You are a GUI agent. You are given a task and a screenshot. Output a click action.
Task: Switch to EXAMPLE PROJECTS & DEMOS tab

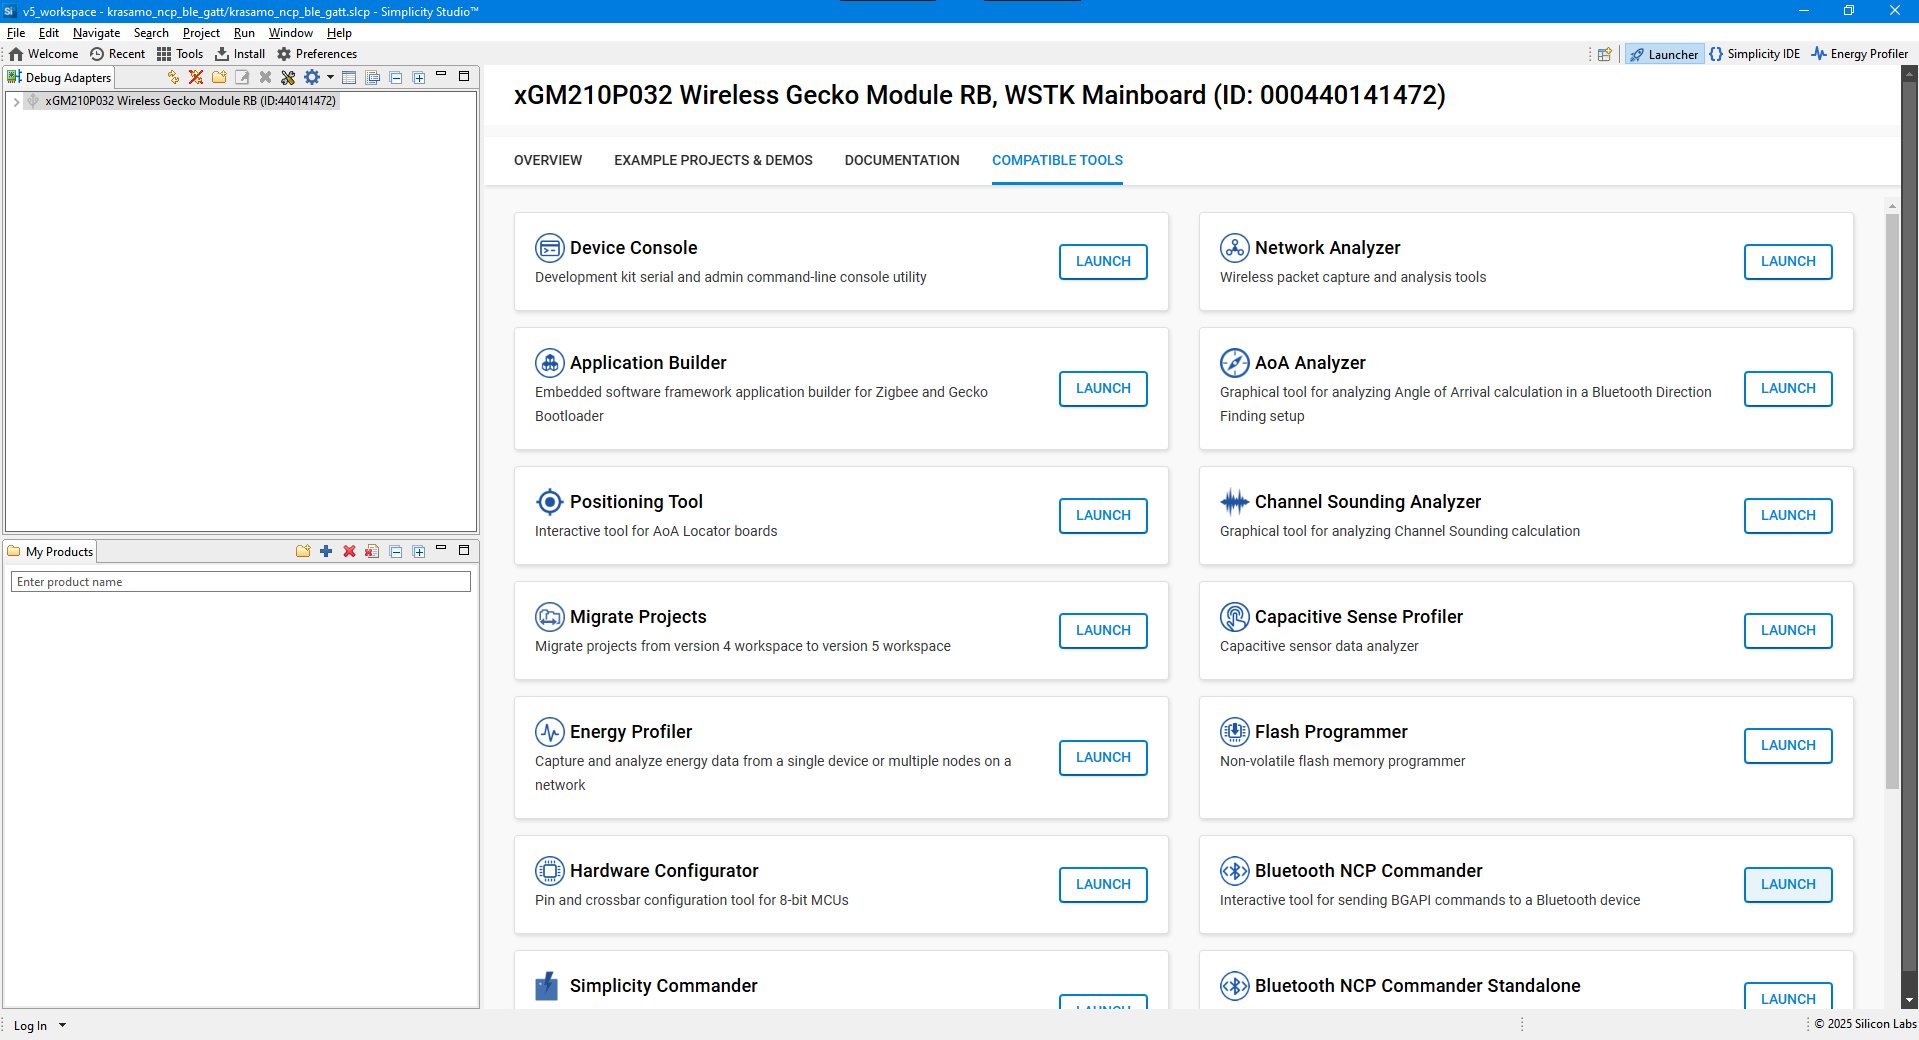point(713,160)
